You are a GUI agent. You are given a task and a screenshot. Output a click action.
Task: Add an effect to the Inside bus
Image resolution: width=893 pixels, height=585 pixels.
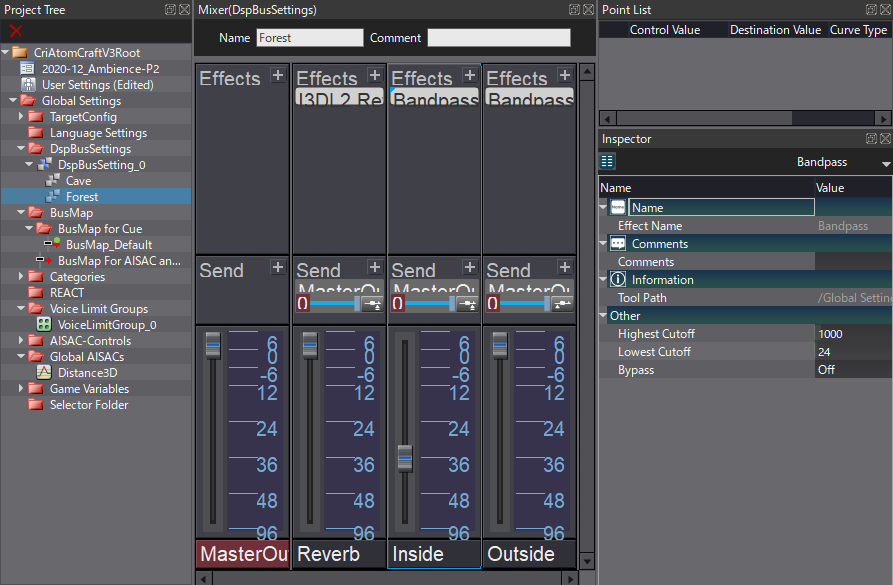coord(470,75)
